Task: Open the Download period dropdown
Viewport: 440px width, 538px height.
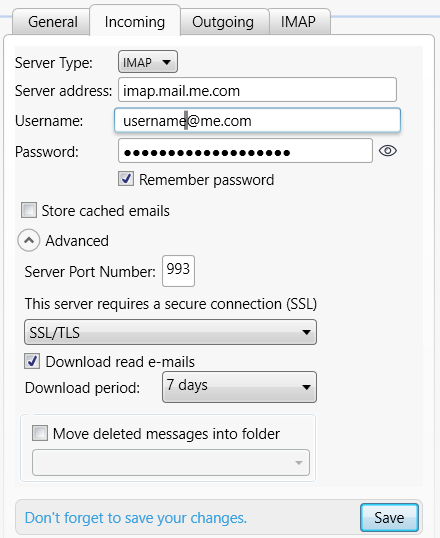Action: [239, 387]
